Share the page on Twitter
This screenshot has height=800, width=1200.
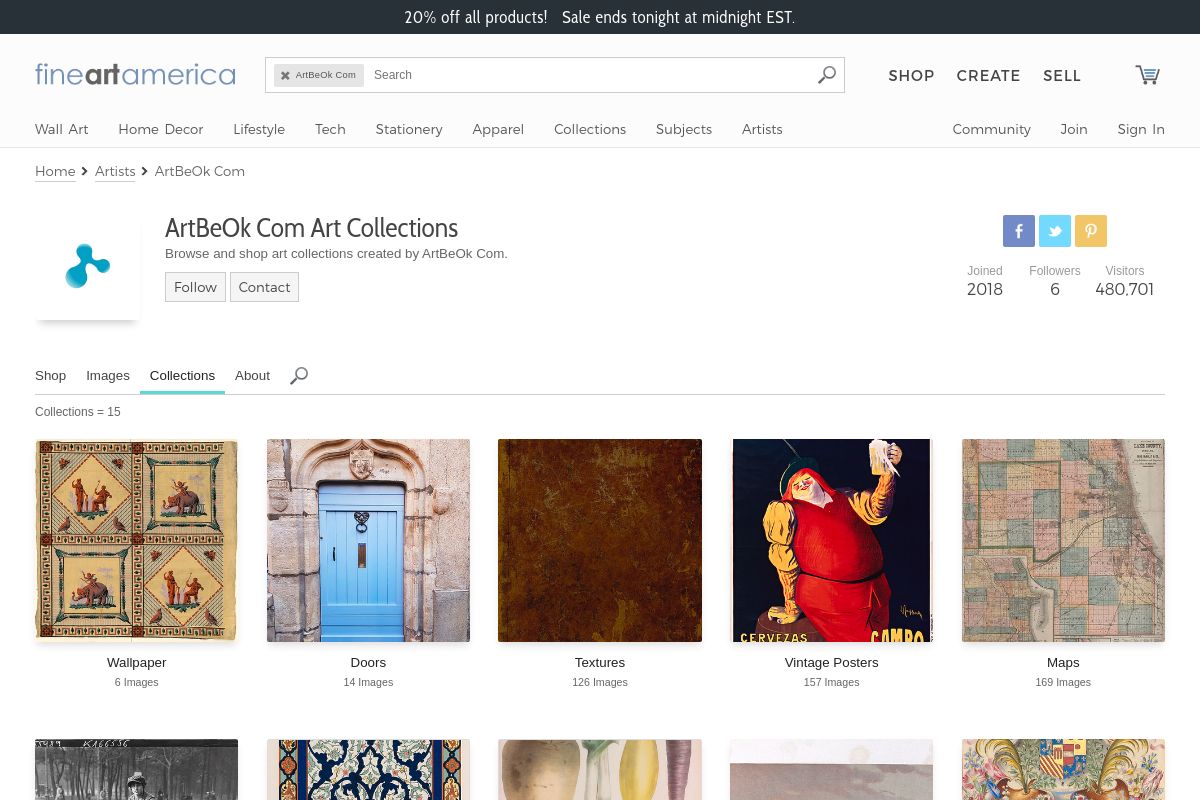1055,231
